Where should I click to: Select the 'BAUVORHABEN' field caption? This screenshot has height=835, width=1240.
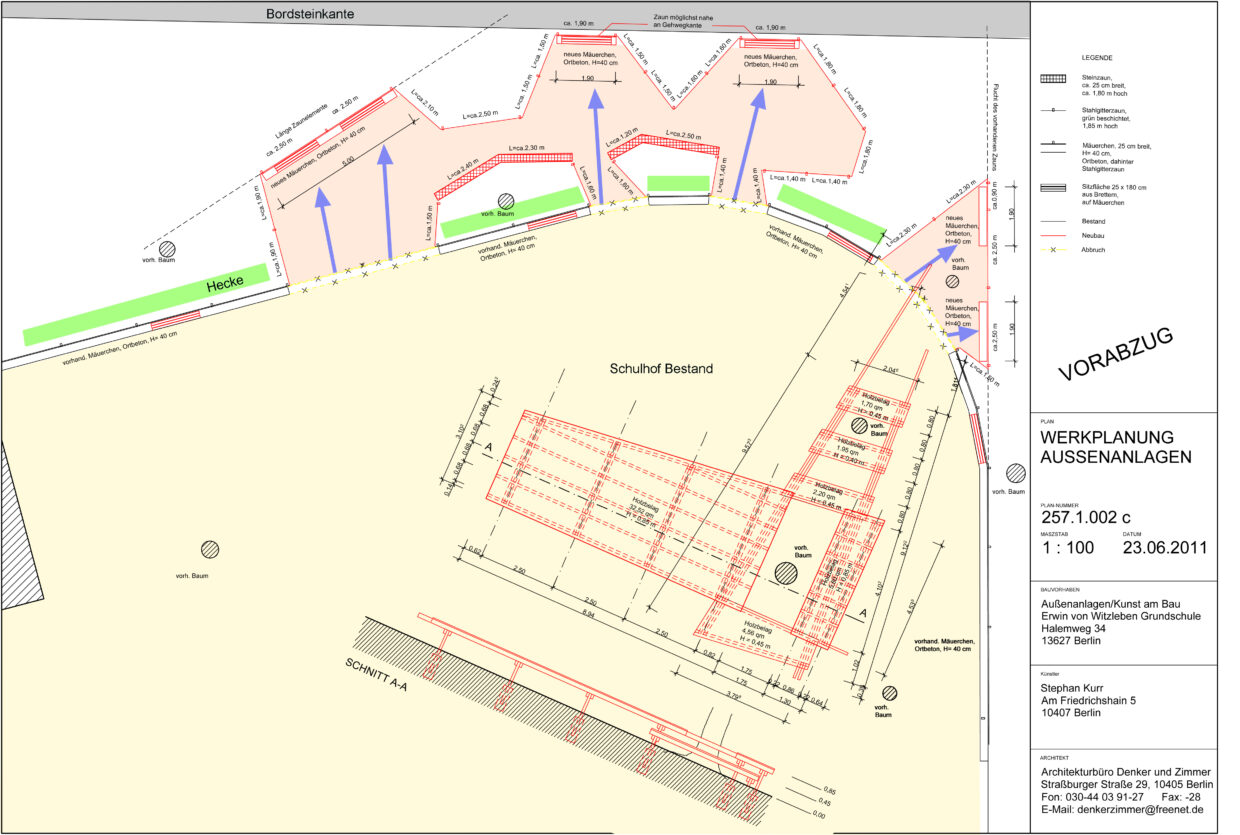(x=1058, y=591)
